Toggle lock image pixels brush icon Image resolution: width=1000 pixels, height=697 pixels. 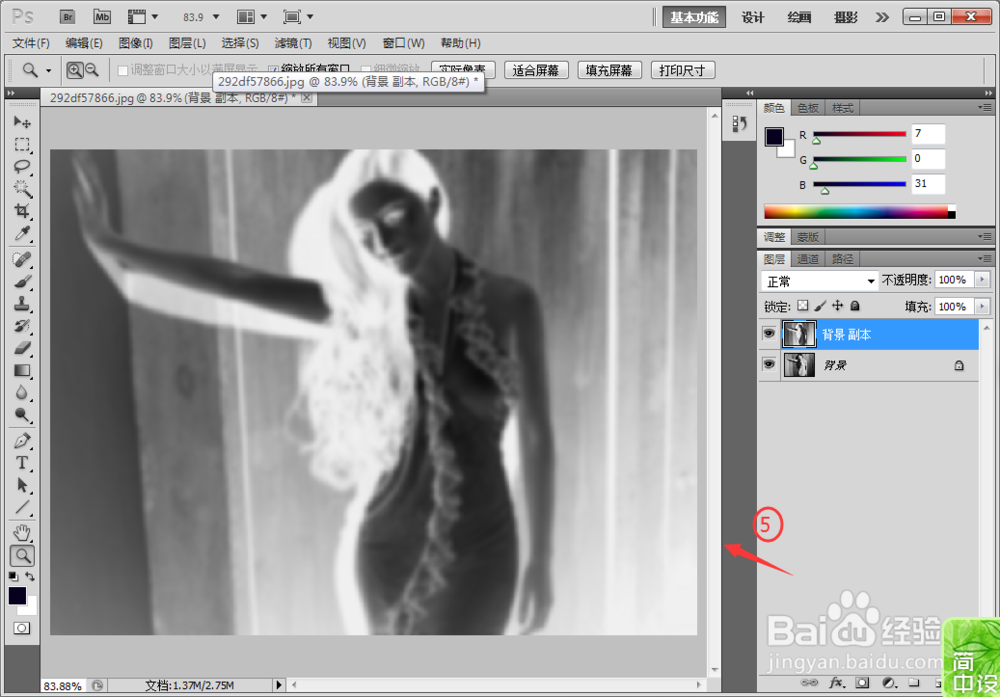(x=820, y=306)
